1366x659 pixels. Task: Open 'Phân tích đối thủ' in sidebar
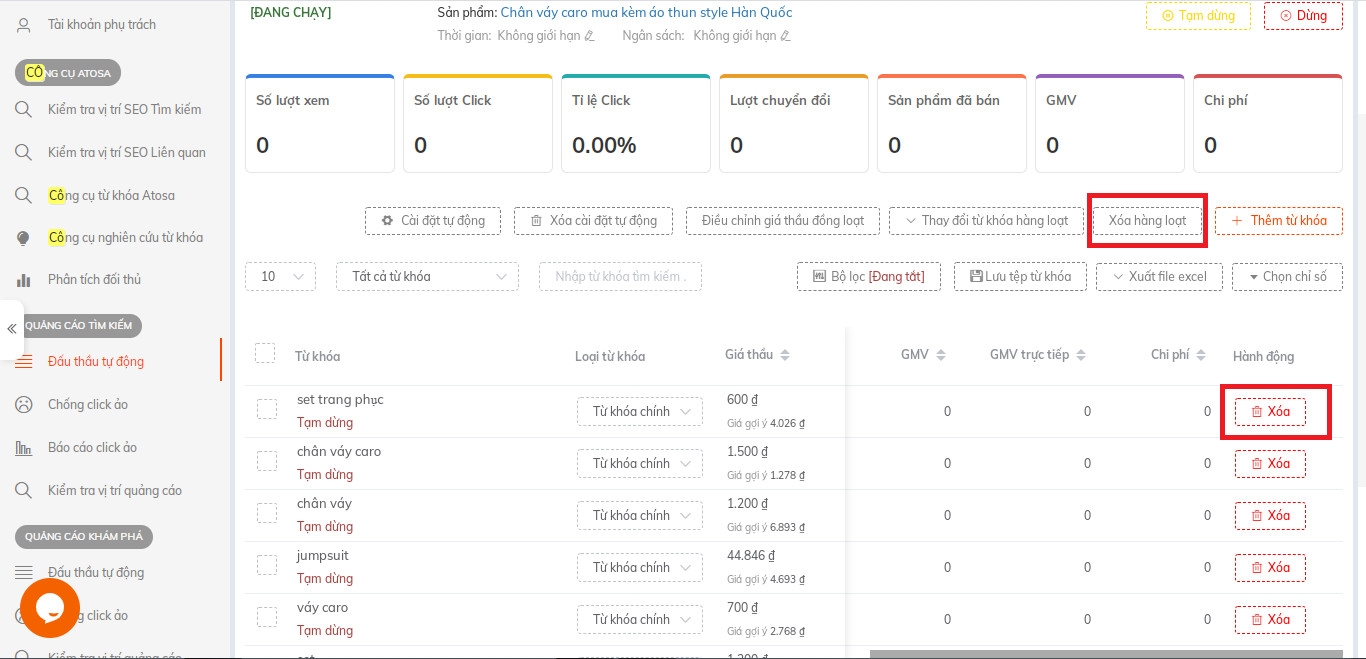94,279
